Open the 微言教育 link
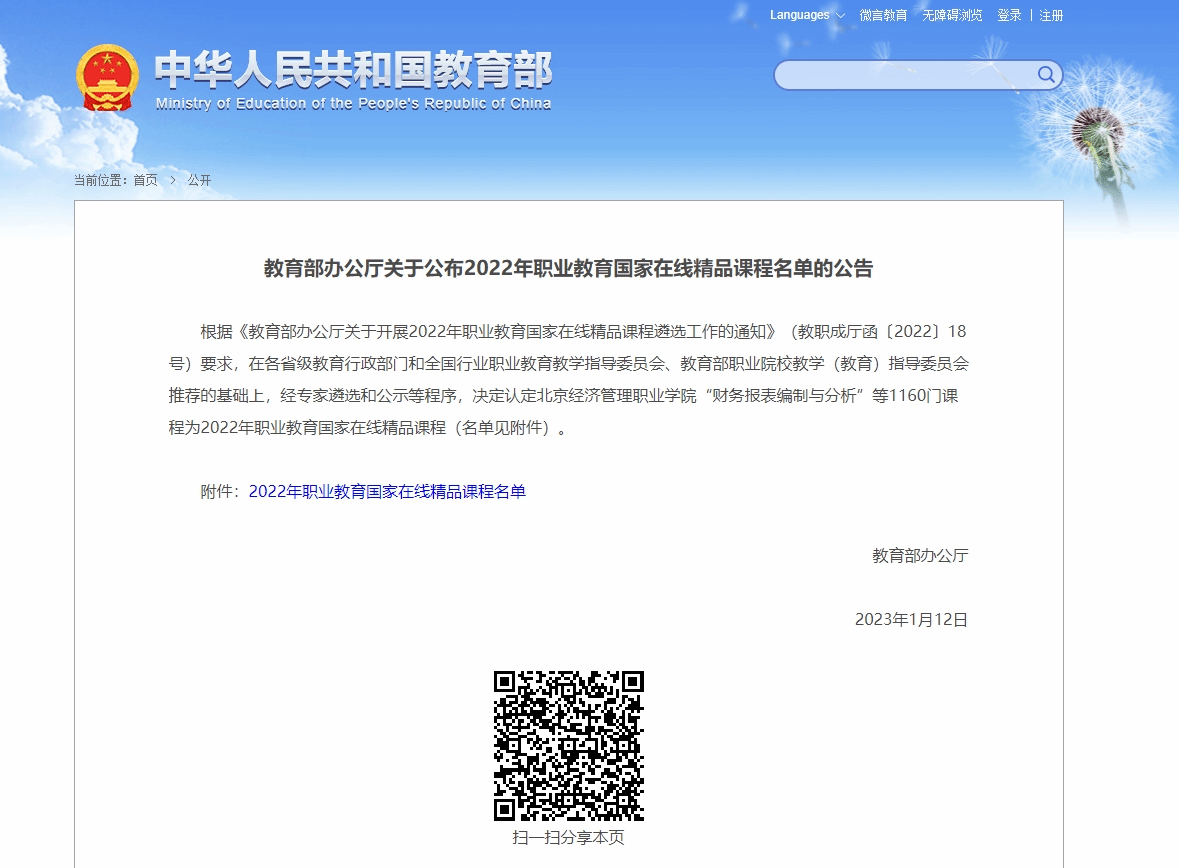 [x=883, y=16]
